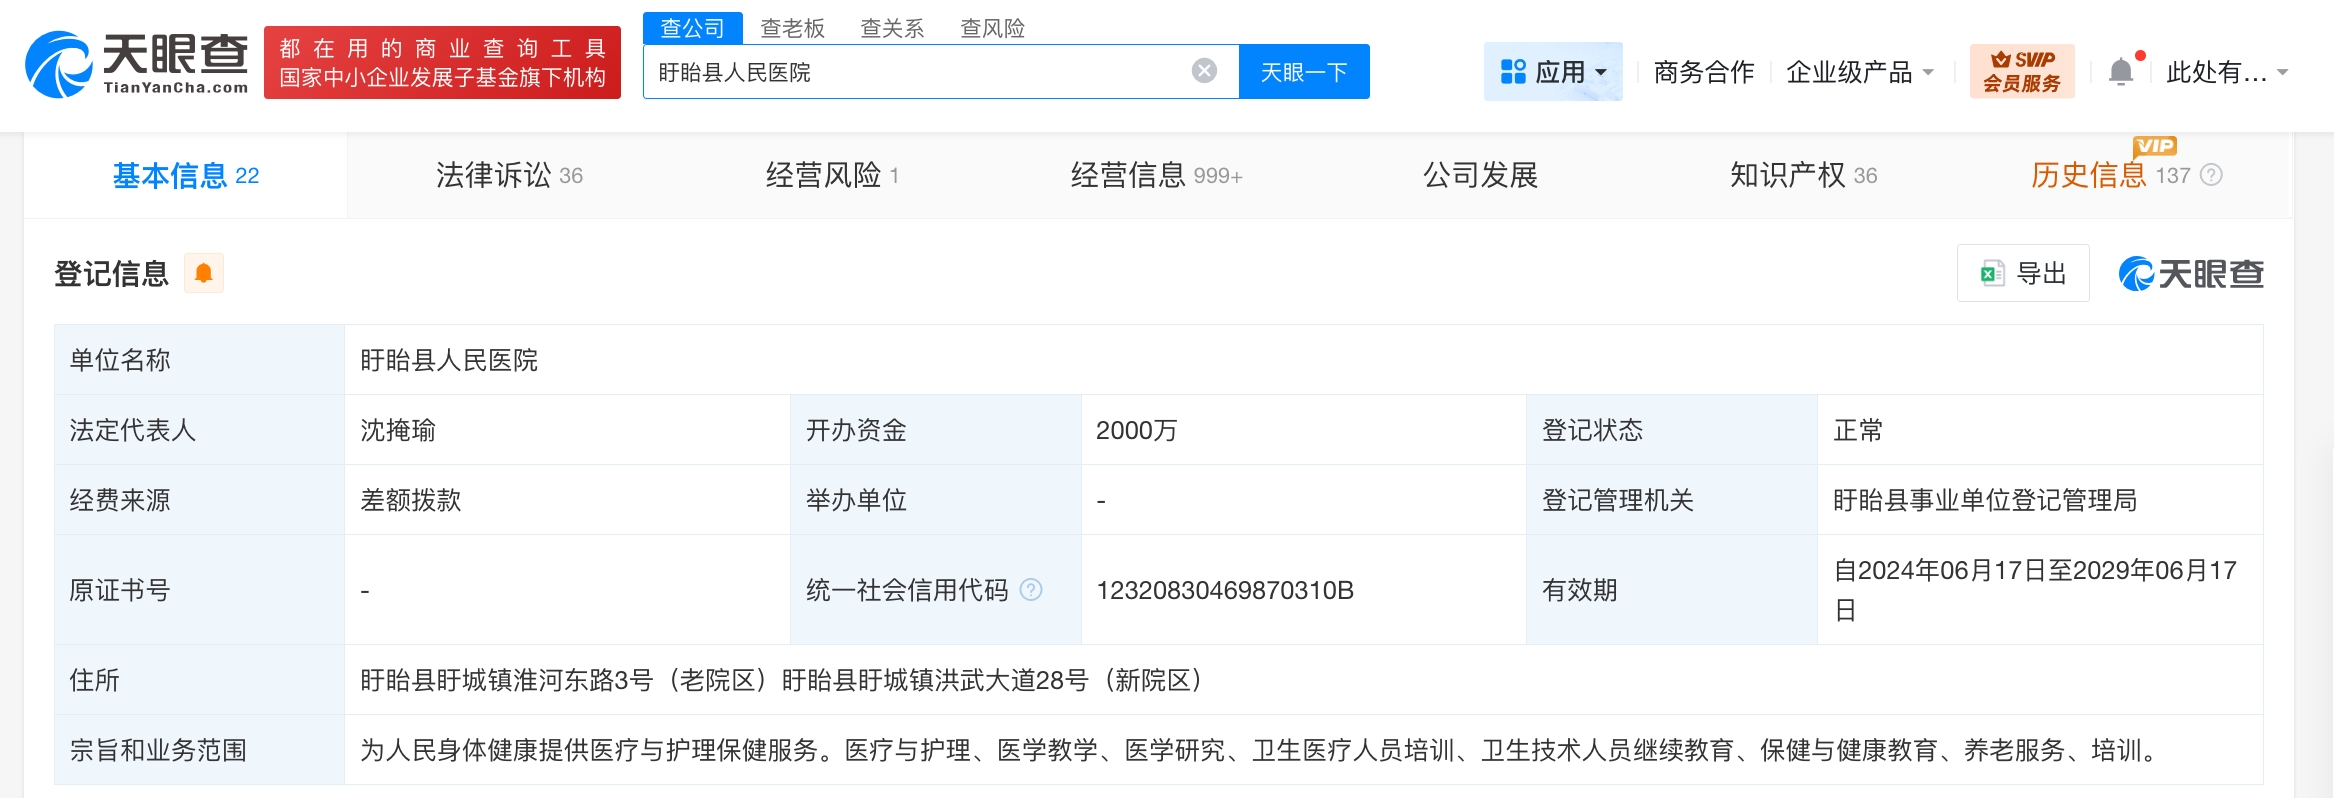The image size is (2334, 798).
Task: Click the TianYanCha logo in header
Action: (x=137, y=64)
